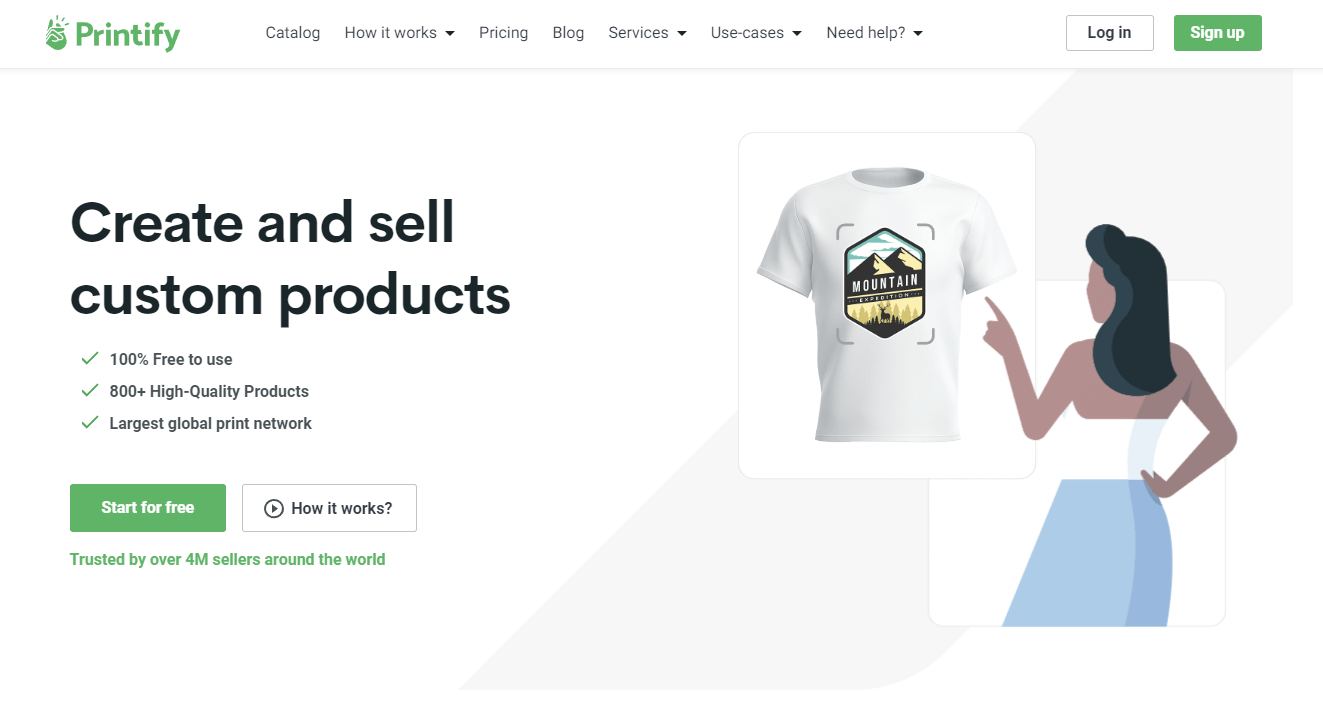Click the Start for free button

point(148,508)
